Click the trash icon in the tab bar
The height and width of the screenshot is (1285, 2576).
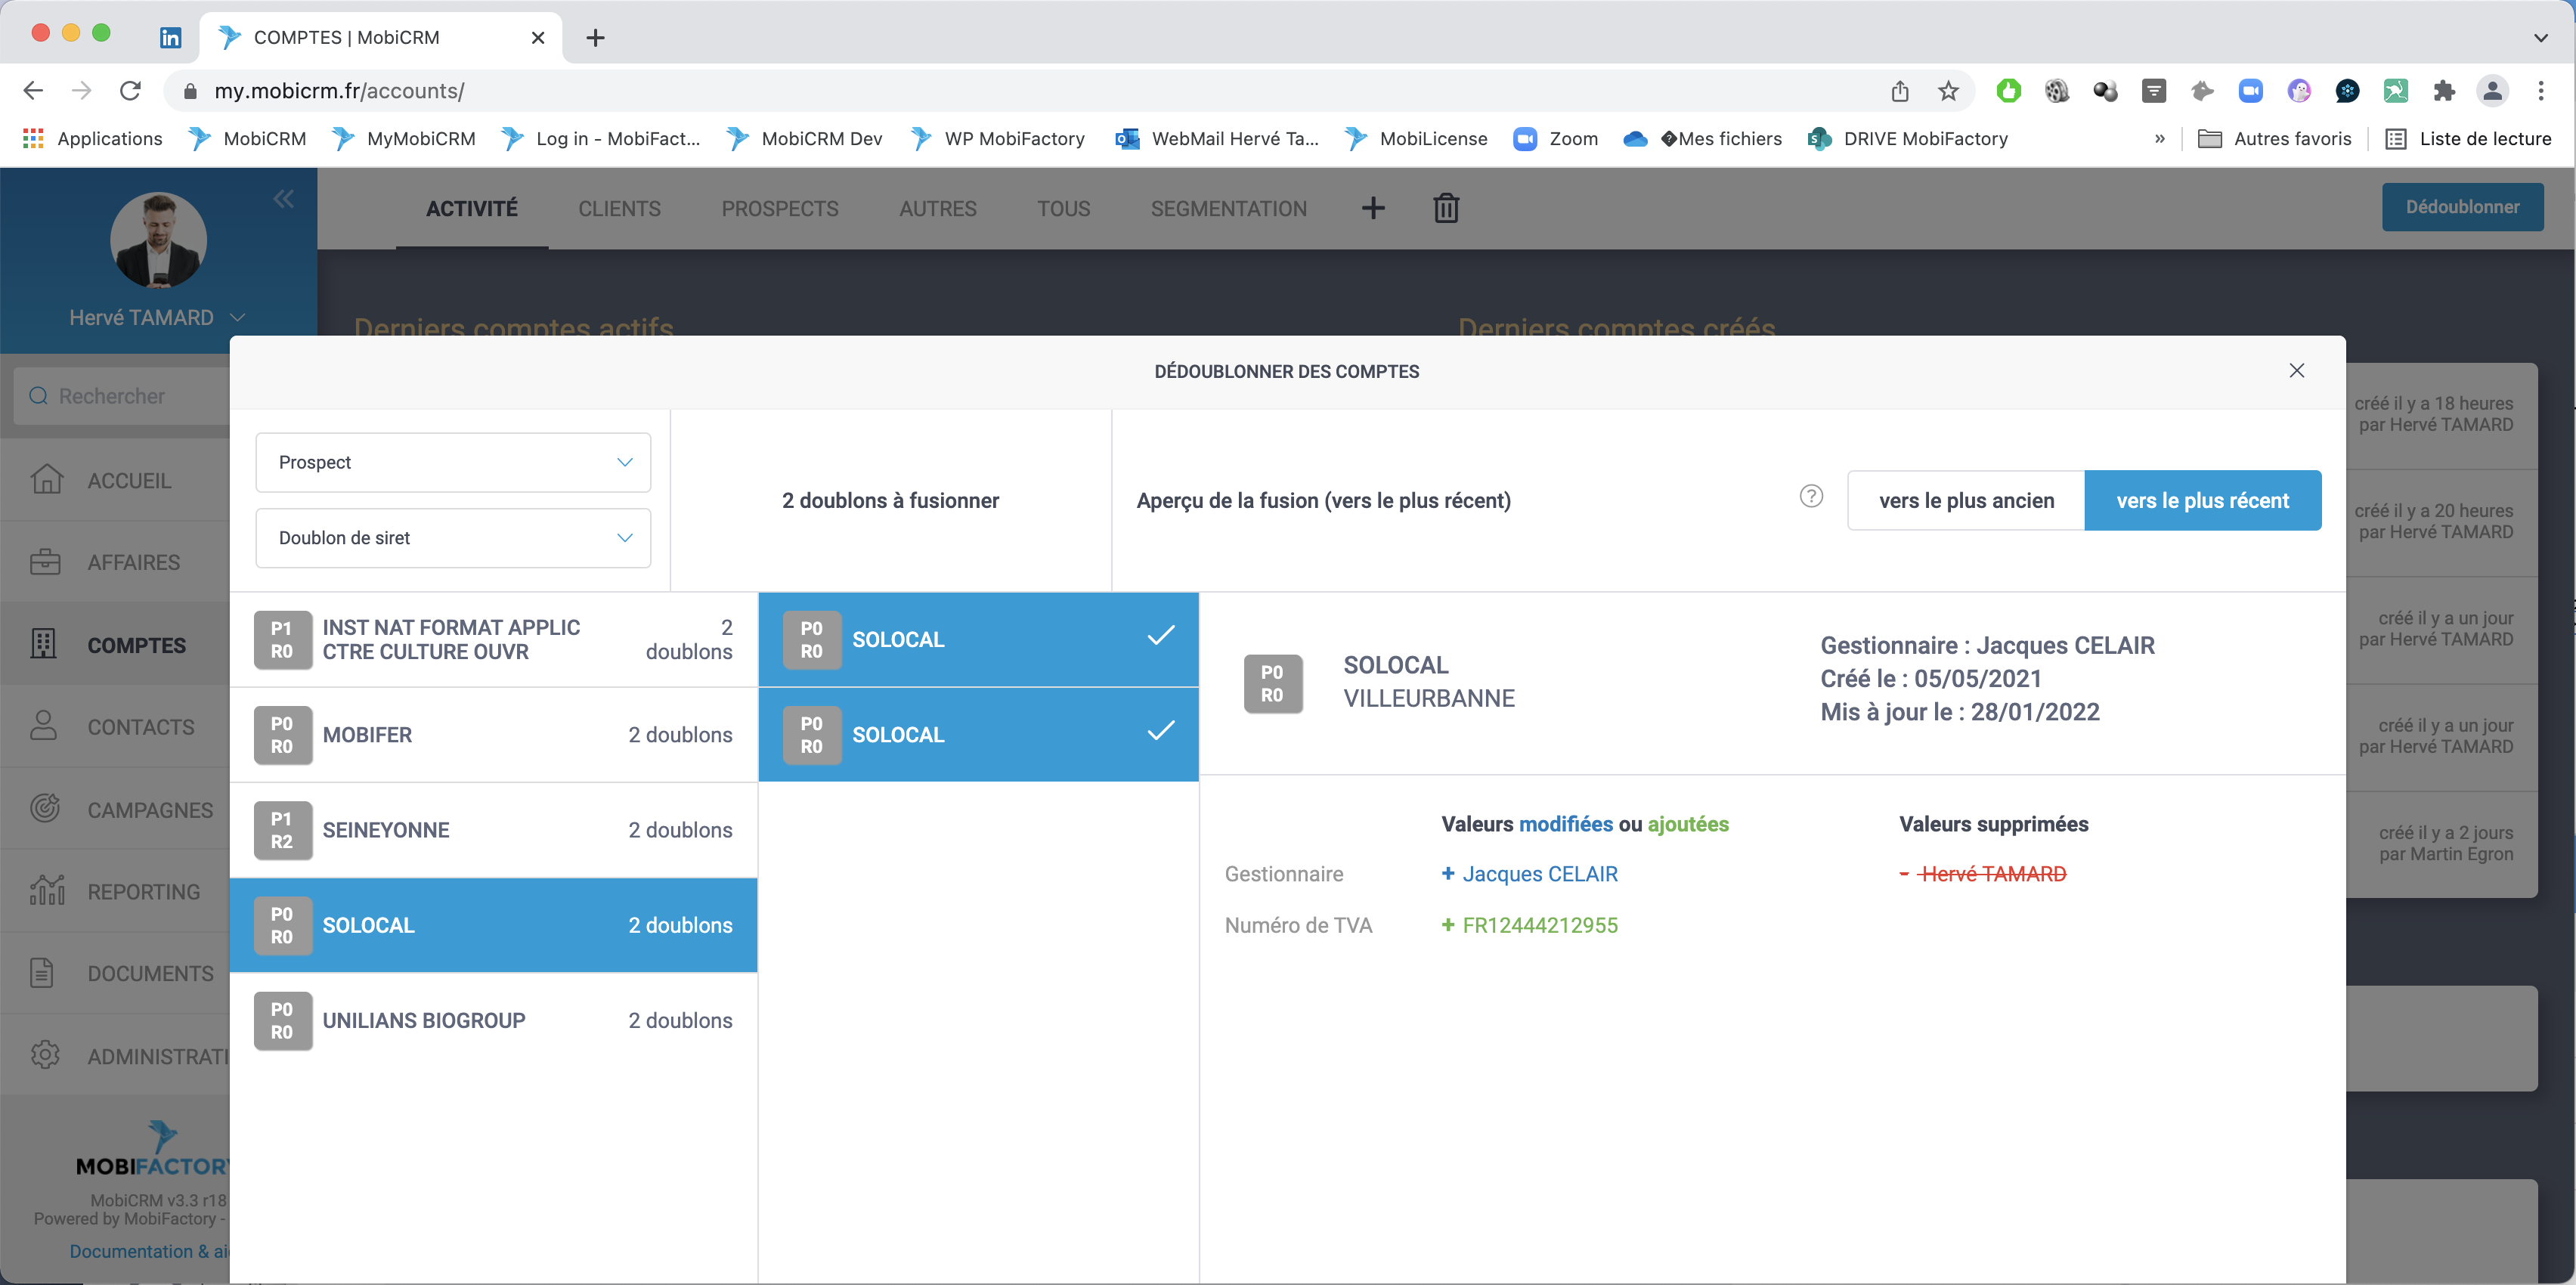1446,208
